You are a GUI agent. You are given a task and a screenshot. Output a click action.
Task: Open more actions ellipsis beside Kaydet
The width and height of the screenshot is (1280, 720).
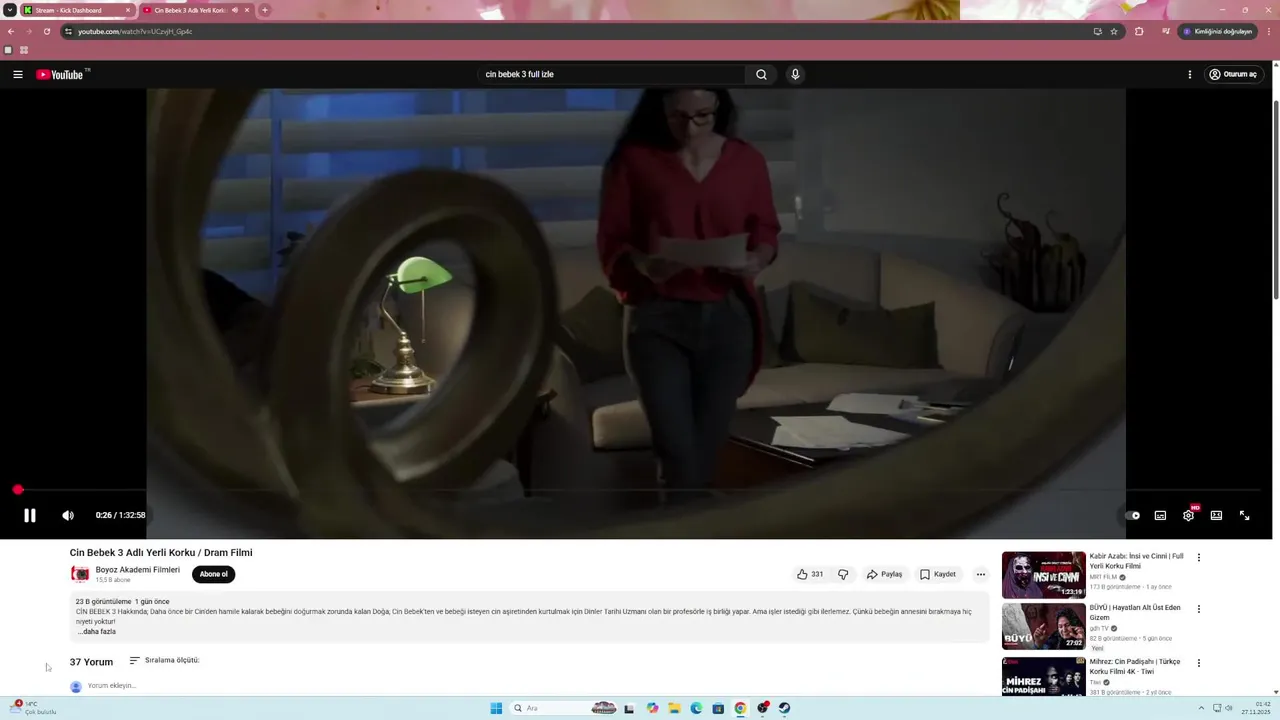tap(981, 574)
